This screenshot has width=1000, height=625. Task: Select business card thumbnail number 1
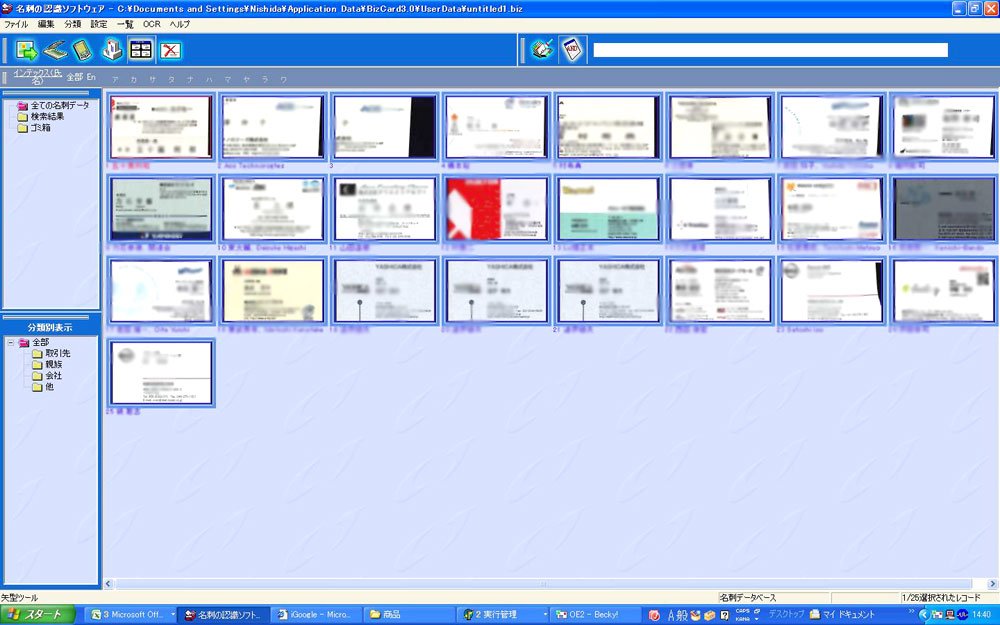(161, 127)
